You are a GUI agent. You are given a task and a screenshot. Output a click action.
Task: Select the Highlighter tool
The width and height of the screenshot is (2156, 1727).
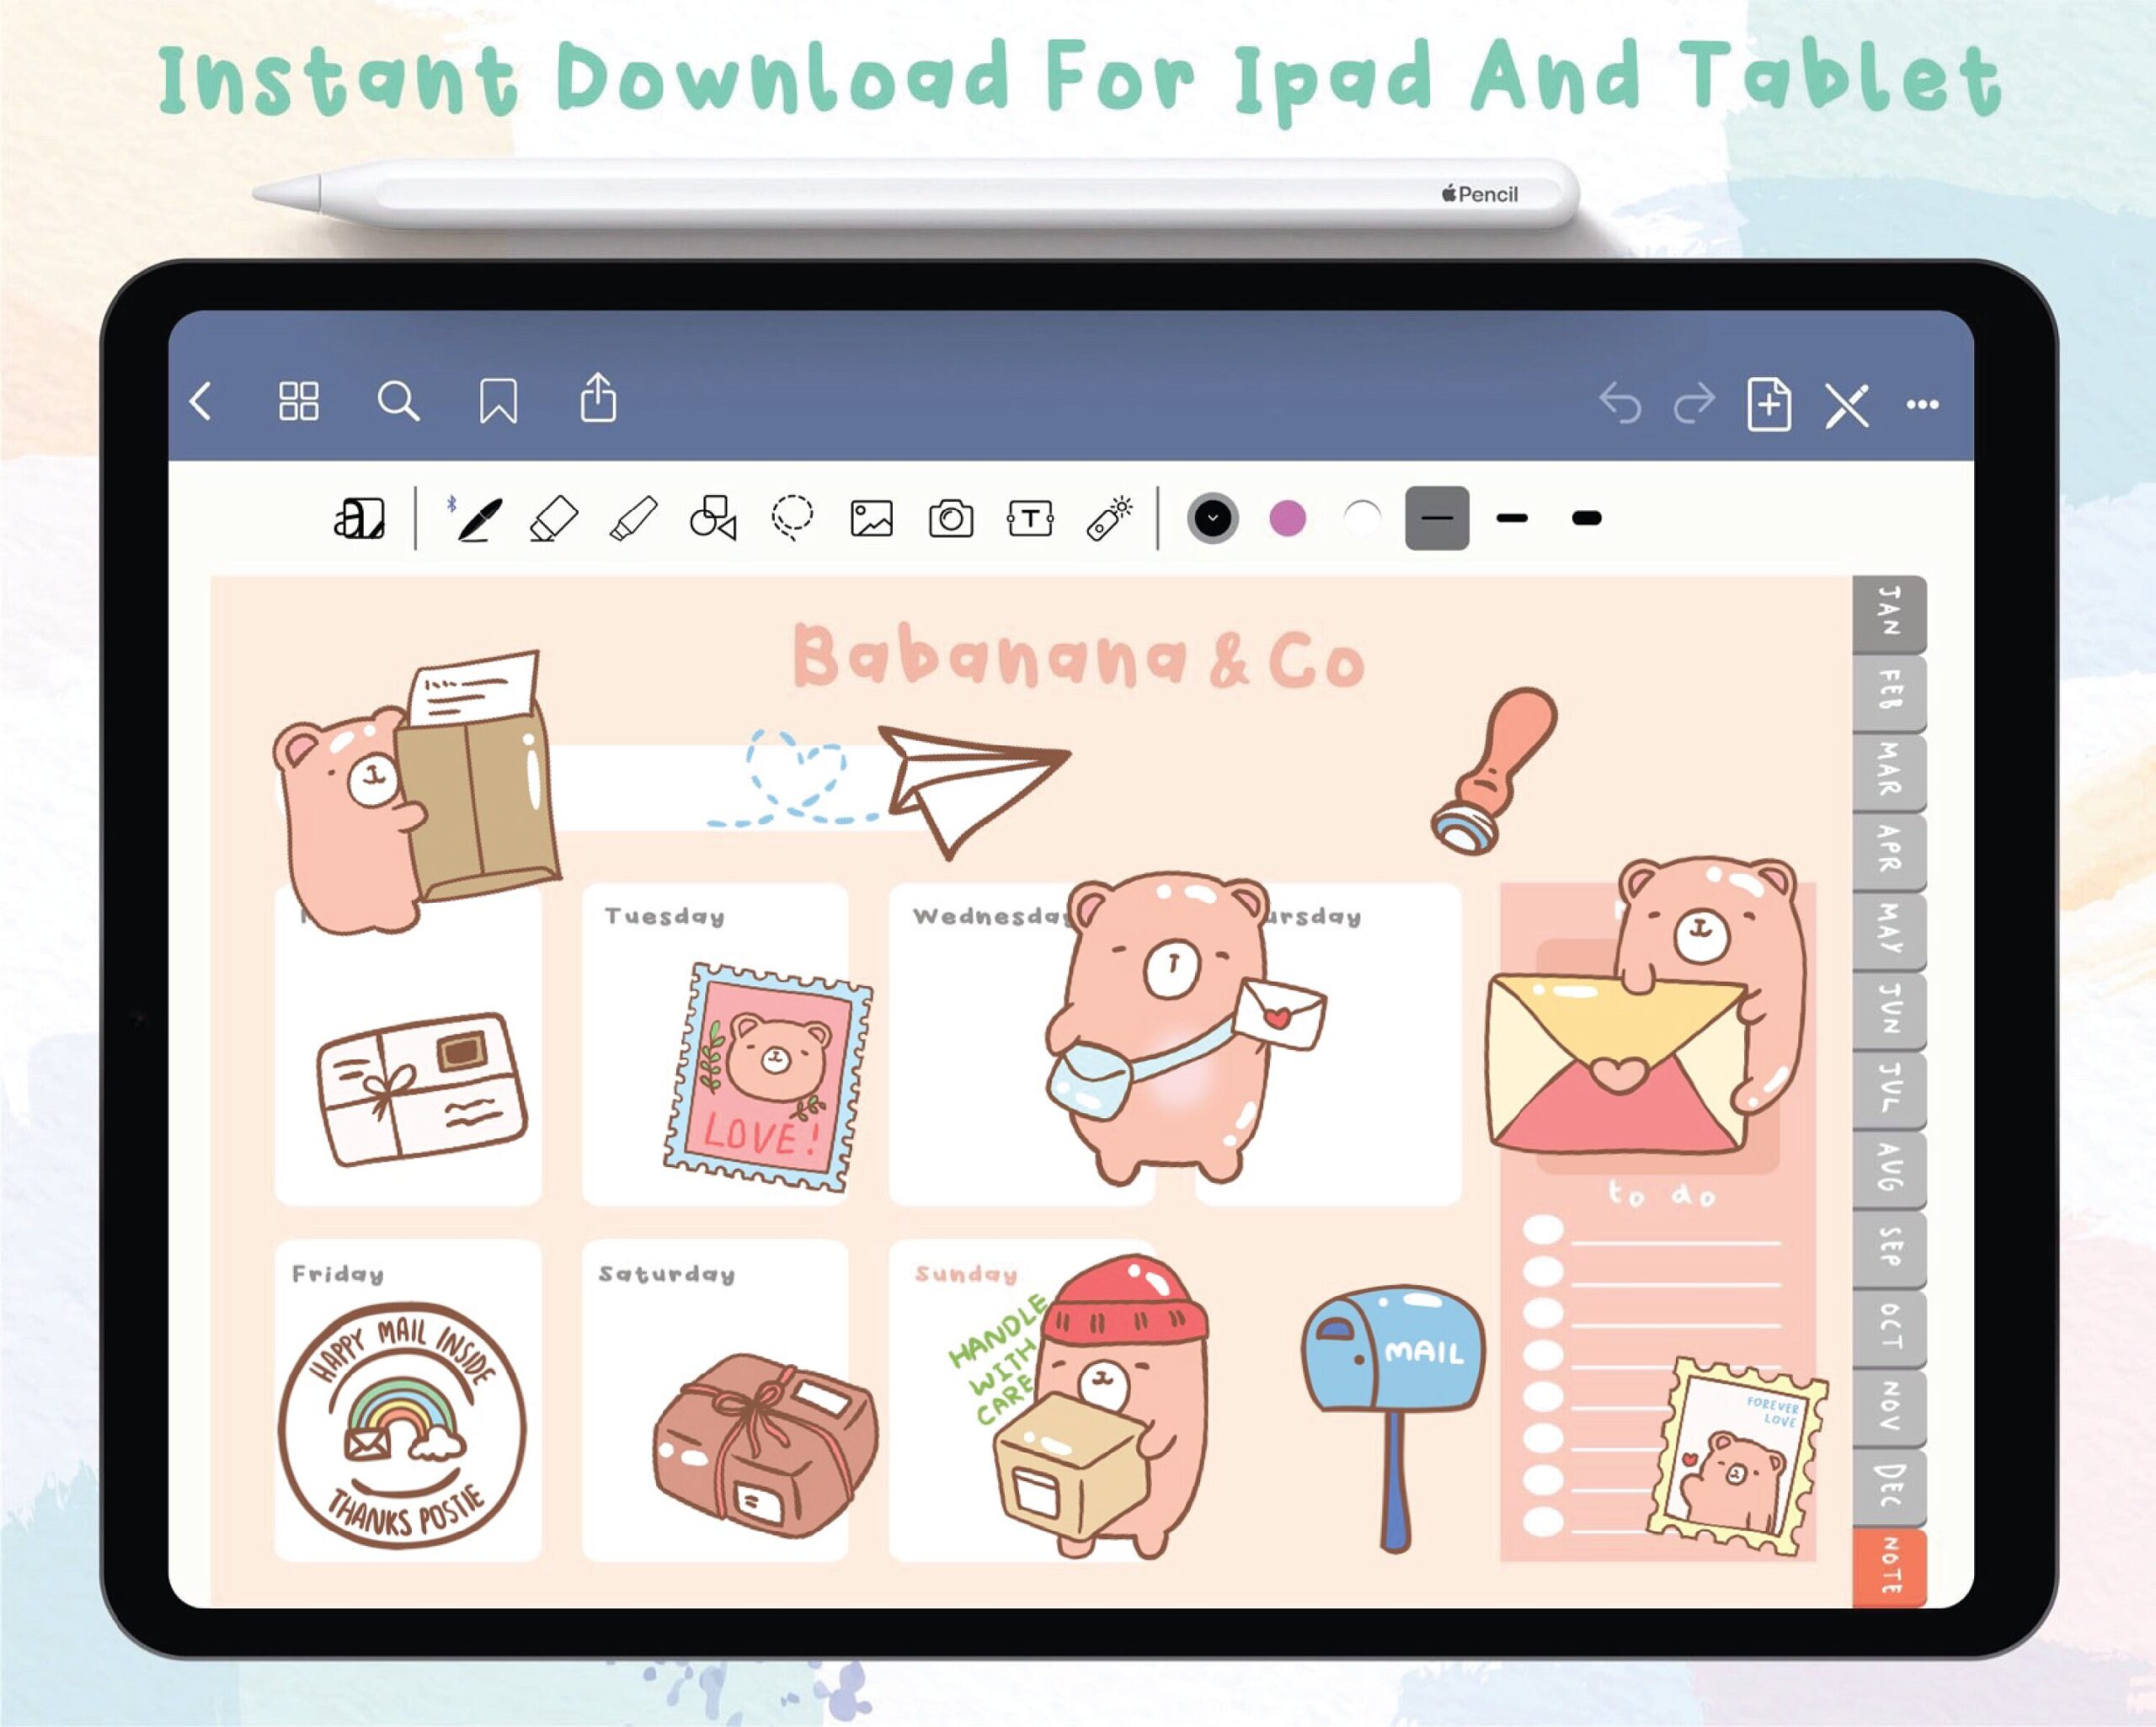point(634,519)
